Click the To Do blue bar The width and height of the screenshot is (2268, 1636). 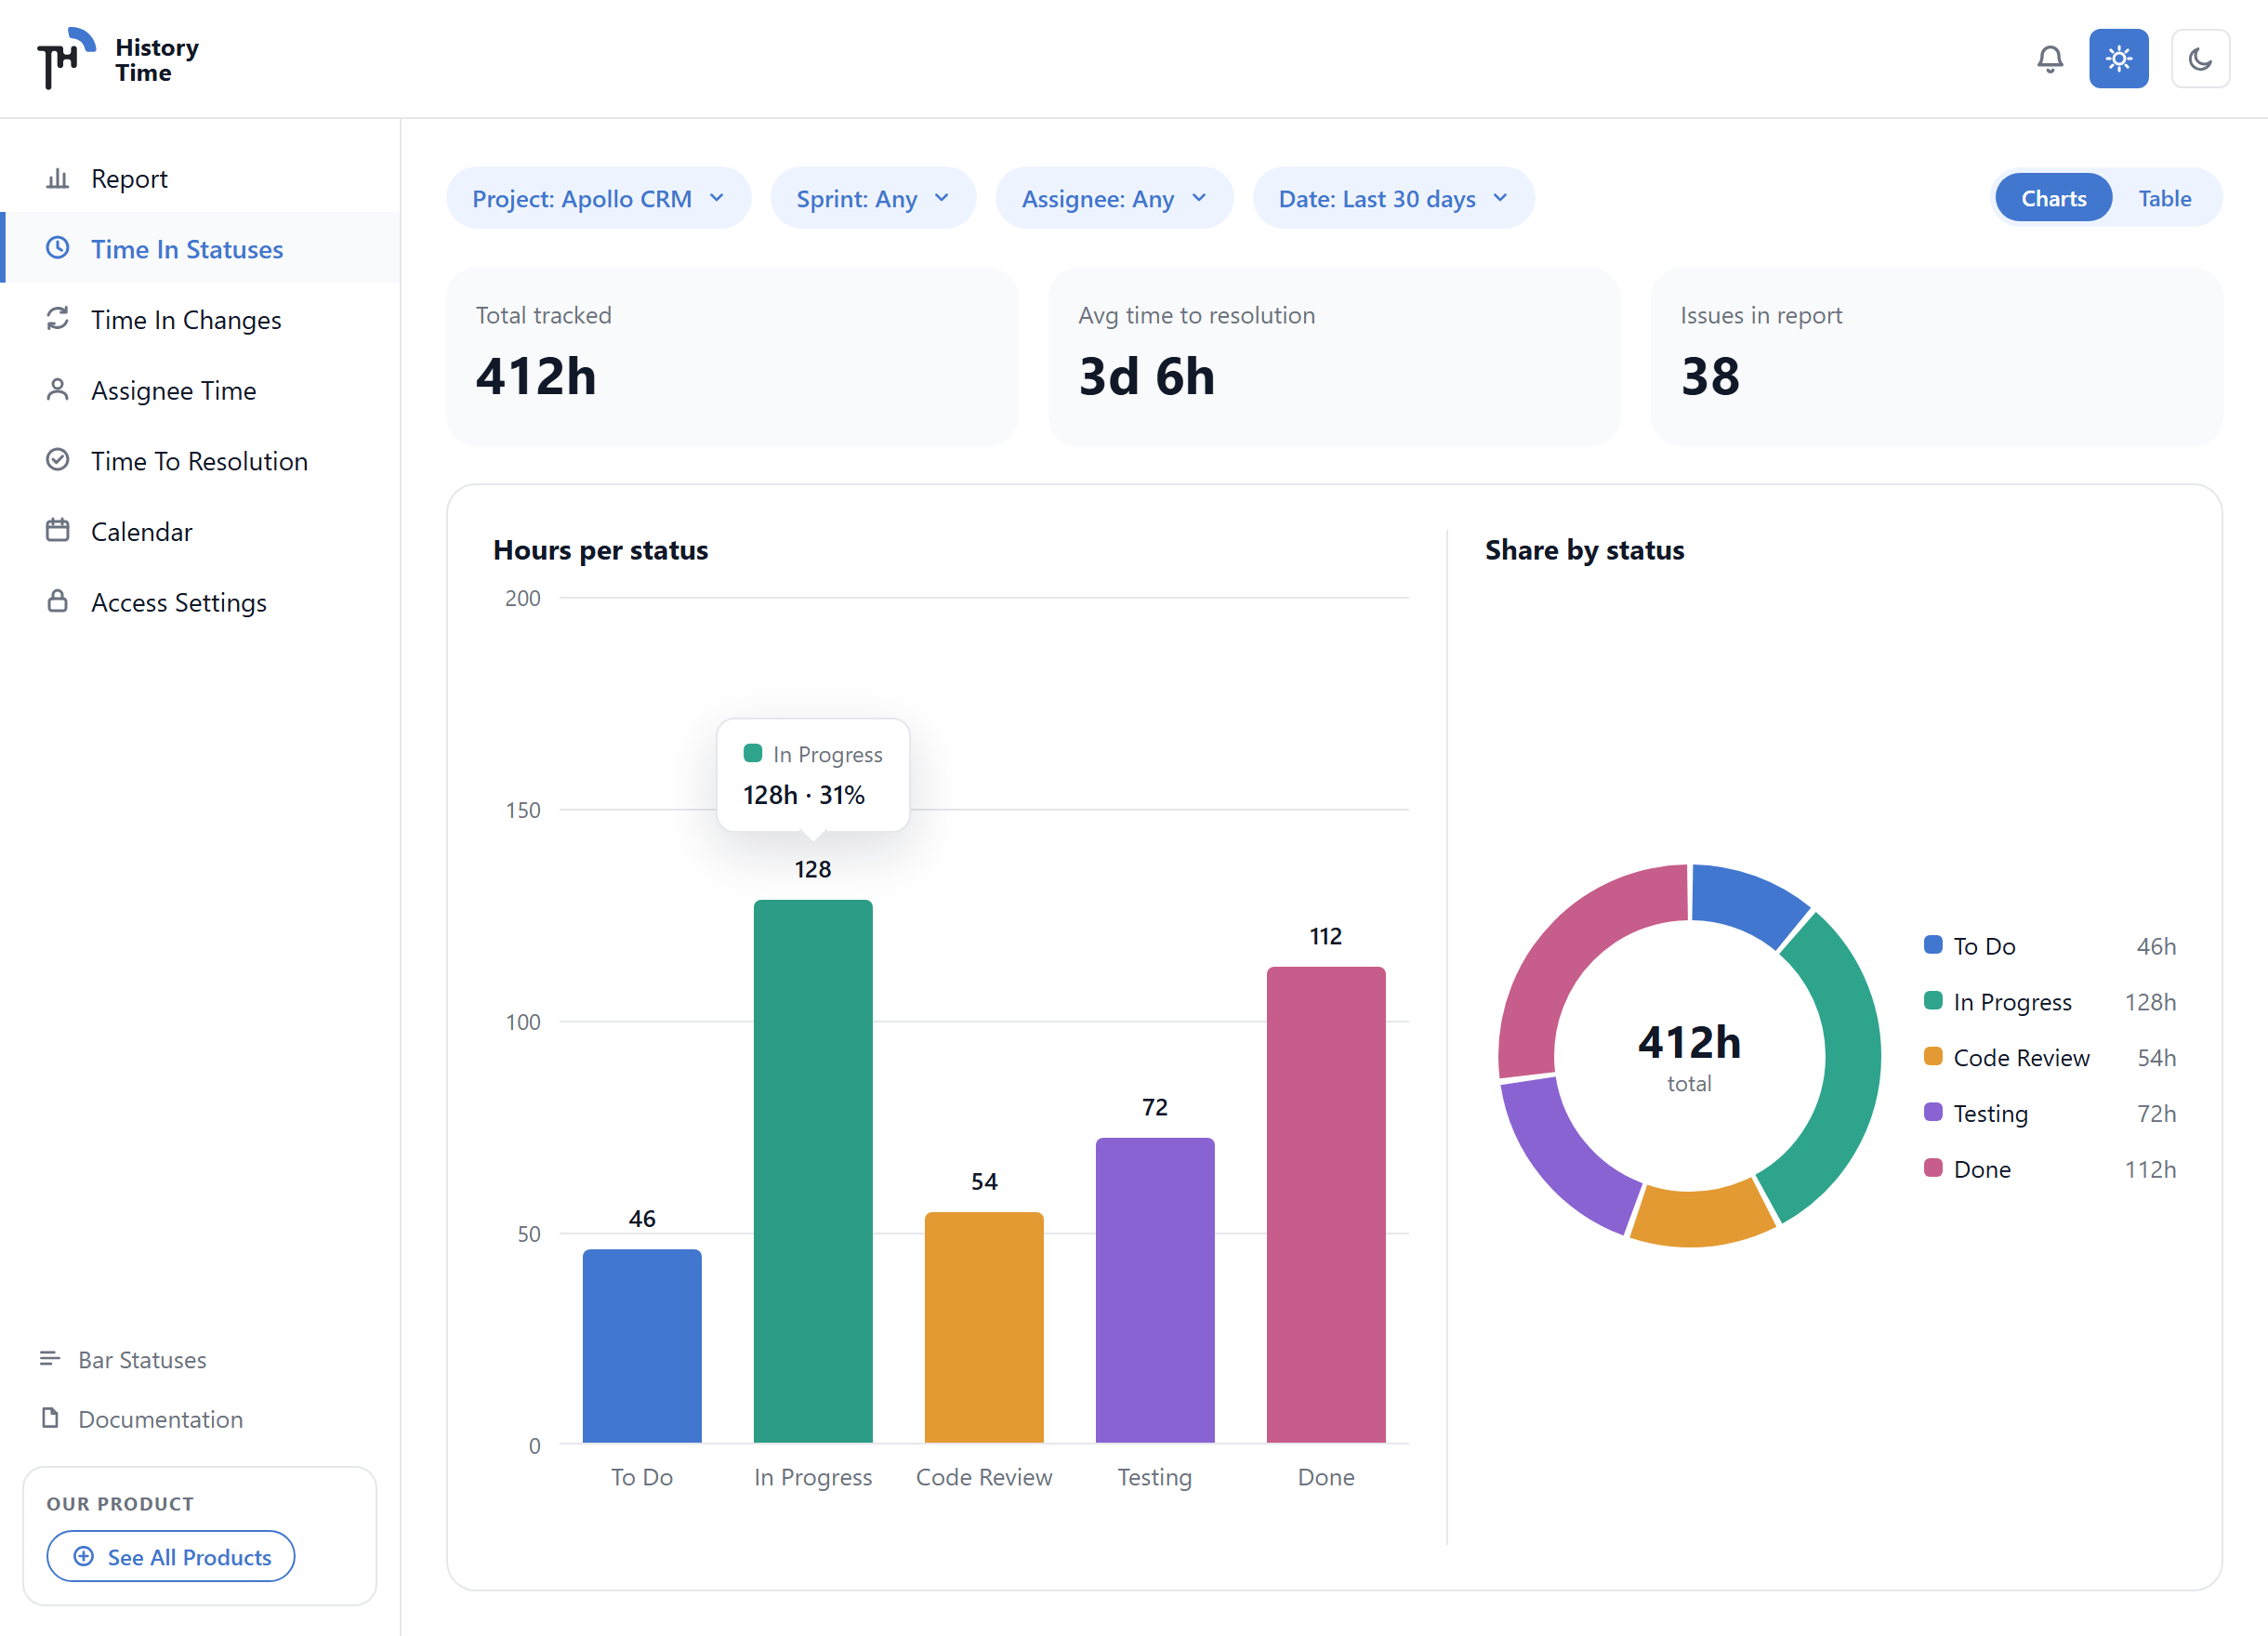(x=642, y=1346)
